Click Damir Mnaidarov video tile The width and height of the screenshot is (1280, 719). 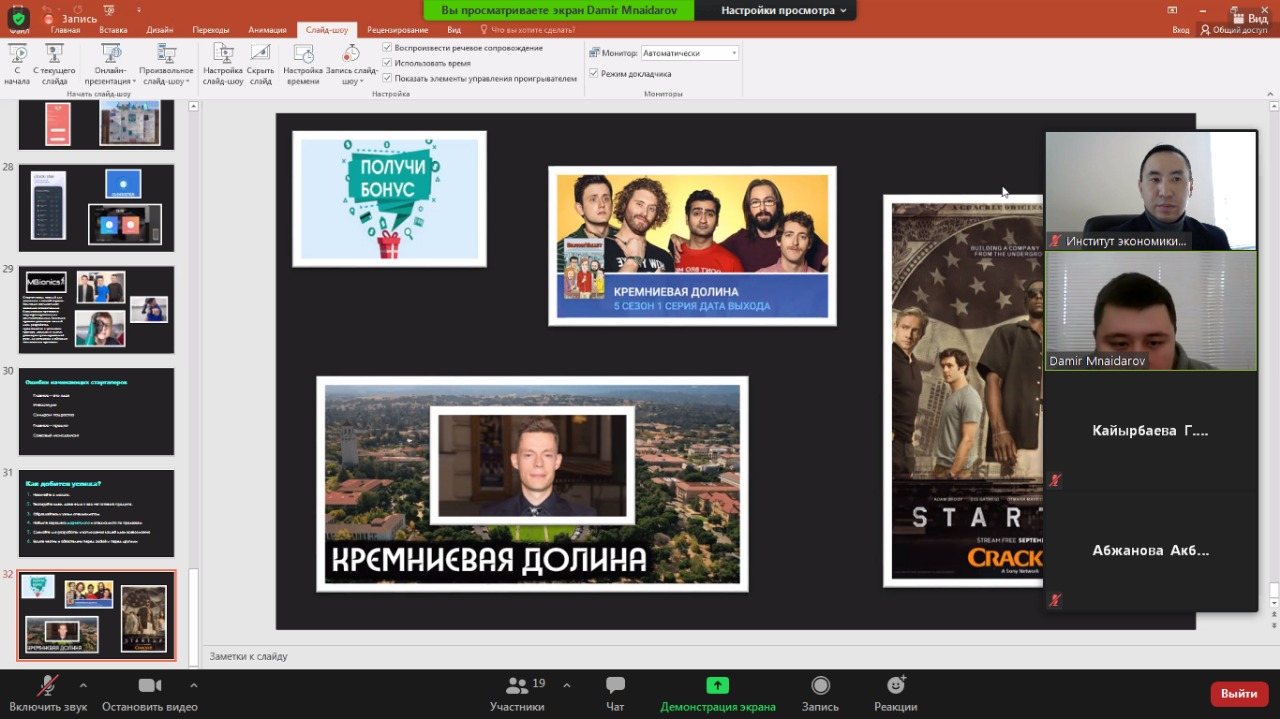pos(1151,311)
